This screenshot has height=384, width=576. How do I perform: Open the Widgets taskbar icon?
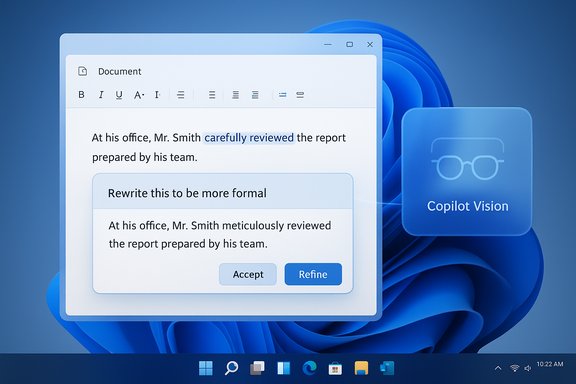point(283,368)
